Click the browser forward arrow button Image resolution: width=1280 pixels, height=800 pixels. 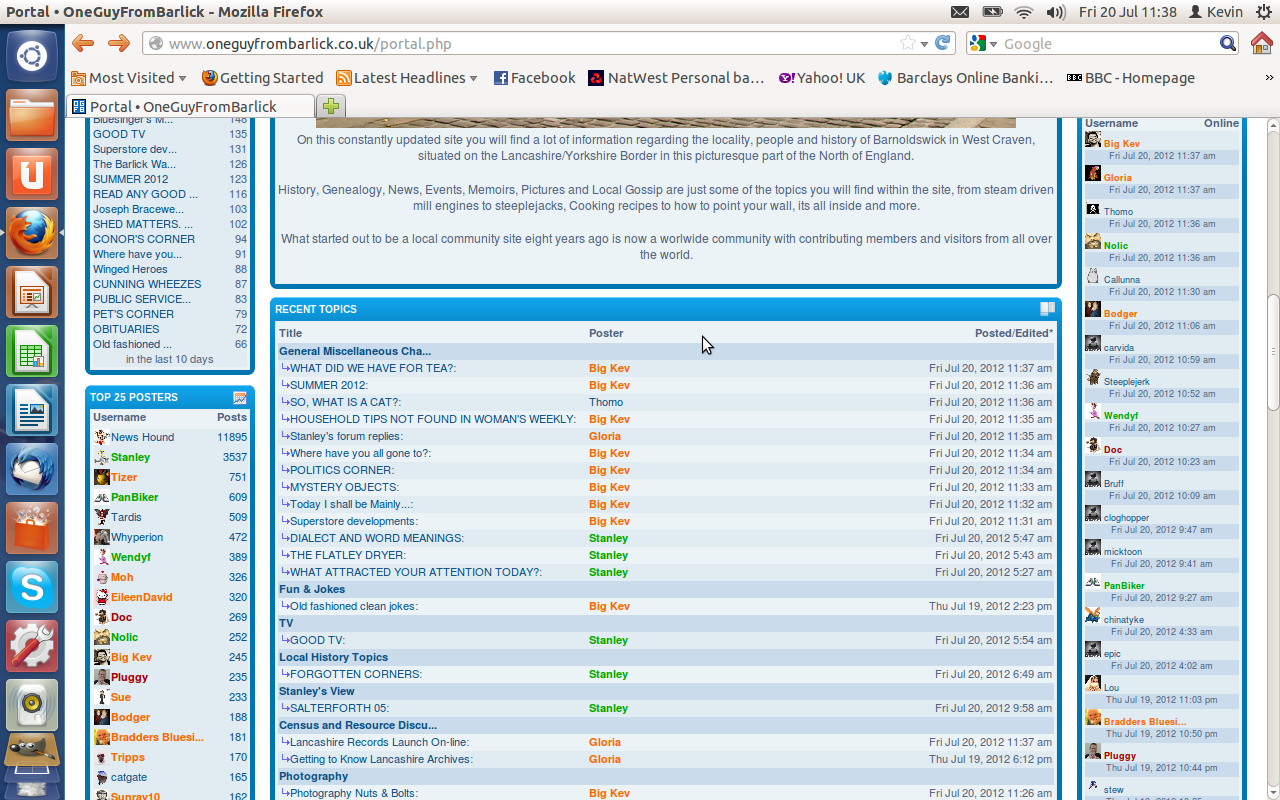coord(118,43)
